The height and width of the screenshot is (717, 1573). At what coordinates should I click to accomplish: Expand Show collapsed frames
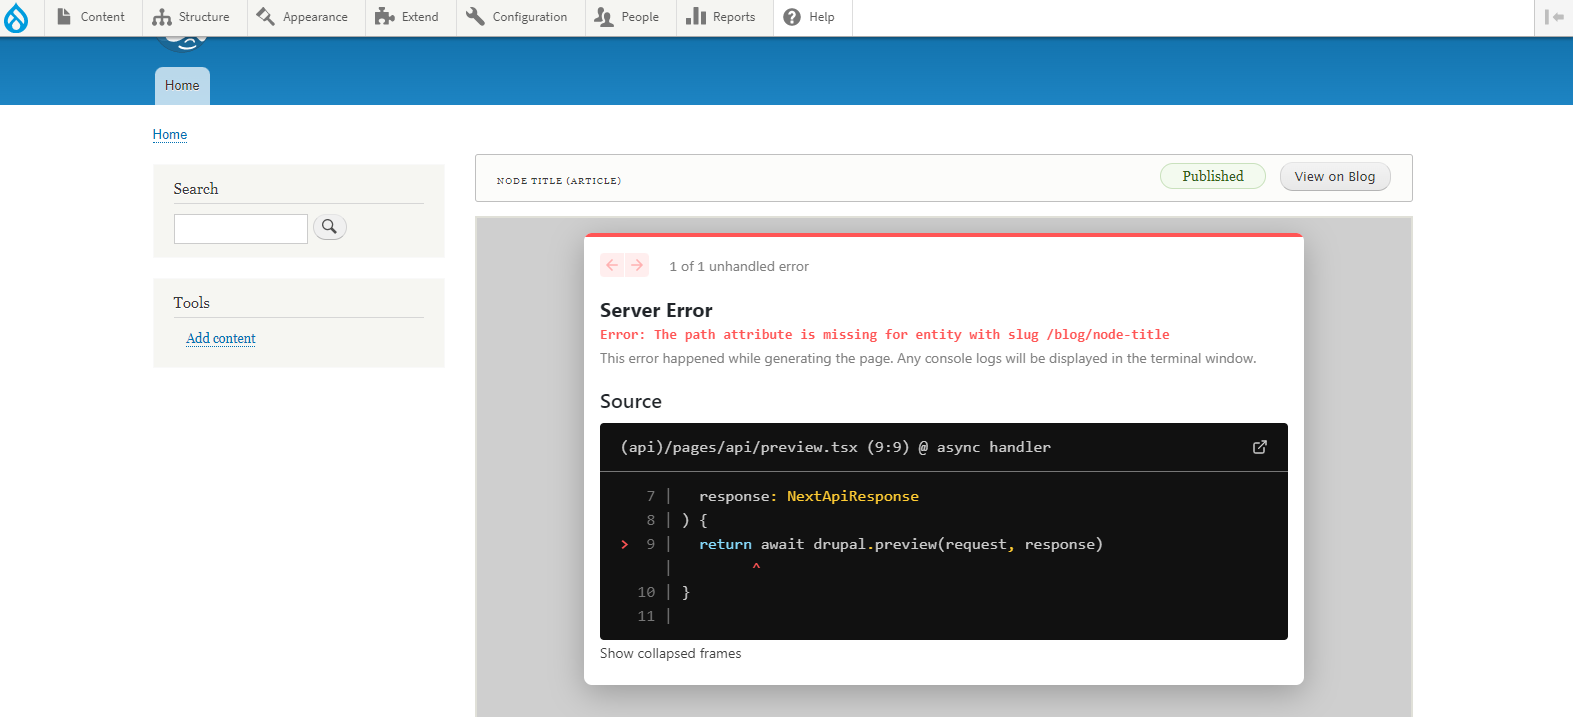pyautogui.click(x=671, y=653)
